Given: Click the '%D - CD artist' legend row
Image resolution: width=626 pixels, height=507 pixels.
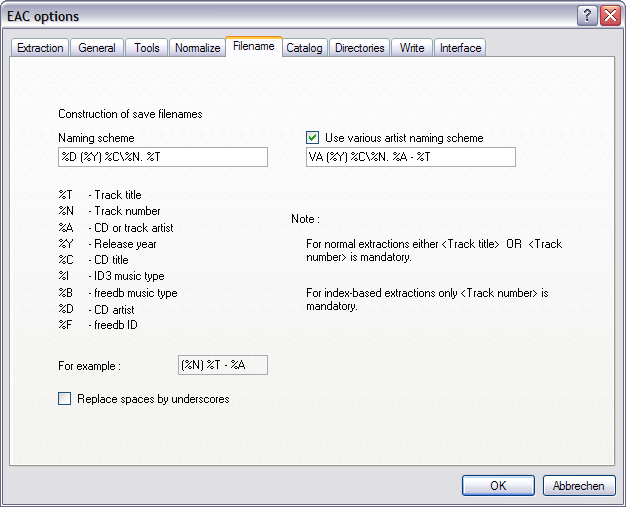Looking at the screenshot, I should pos(96,310).
